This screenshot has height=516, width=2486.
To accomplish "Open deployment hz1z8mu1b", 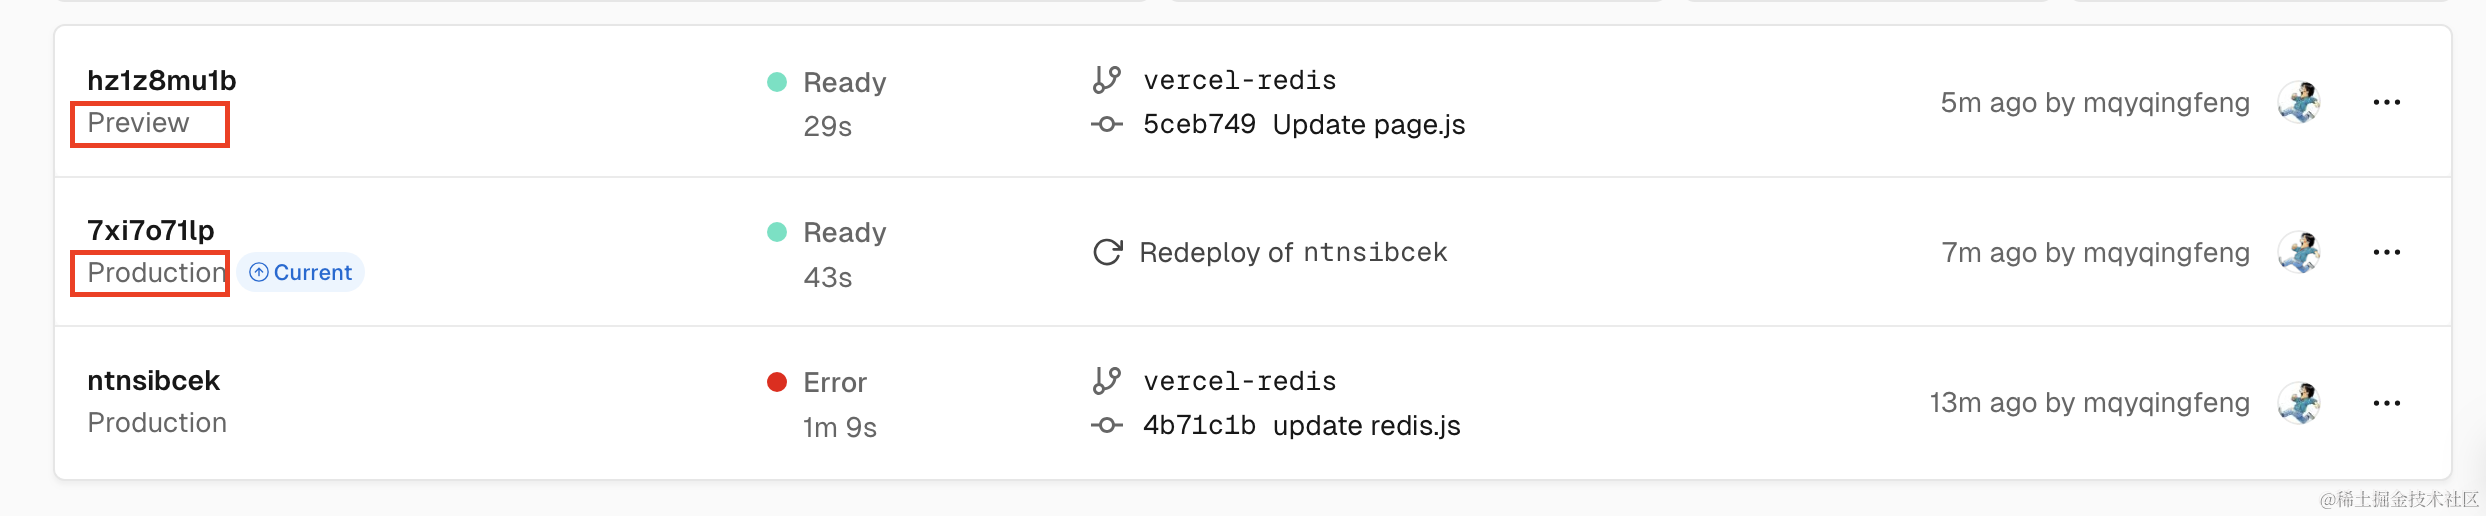I will pyautogui.click(x=161, y=80).
